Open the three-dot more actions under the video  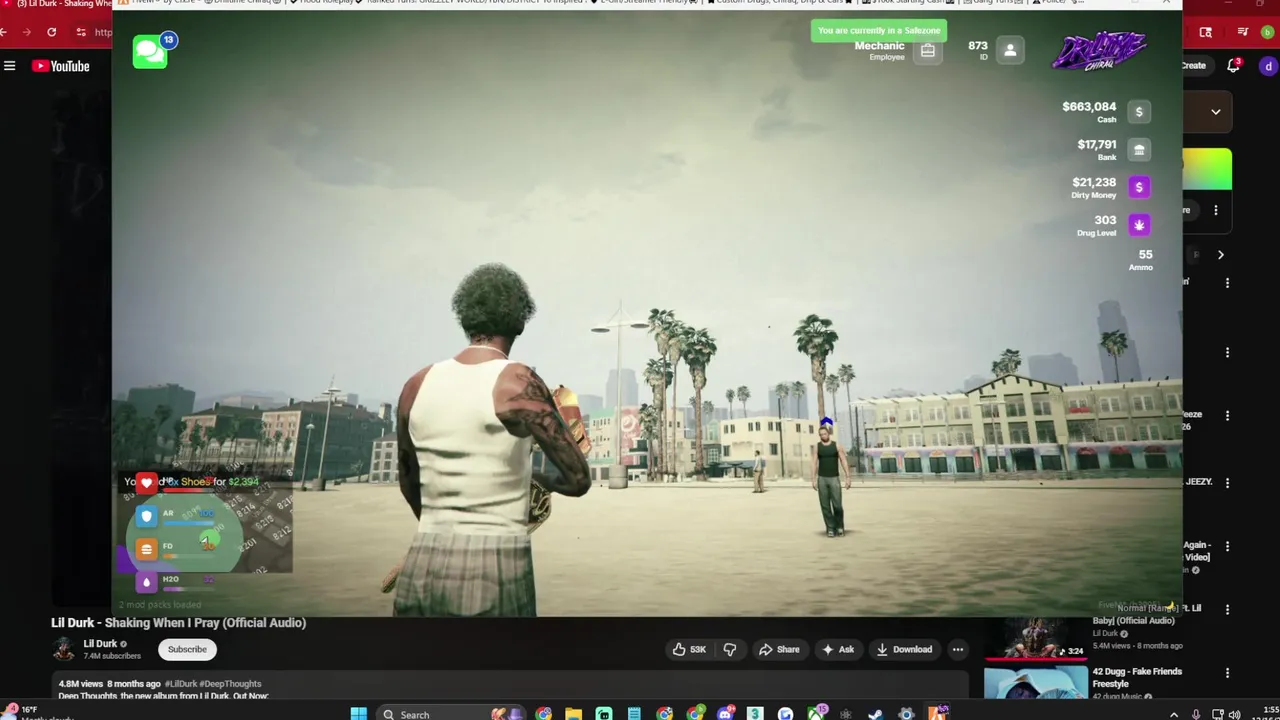click(958, 650)
